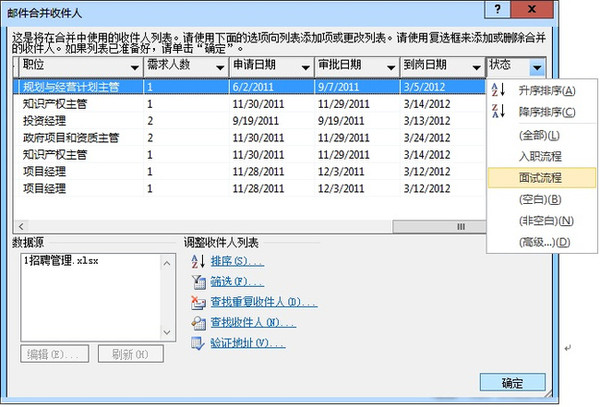Select 面试流程 in the filter menu
Image resolution: width=600 pixels, height=407 pixels.
click(x=539, y=177)
